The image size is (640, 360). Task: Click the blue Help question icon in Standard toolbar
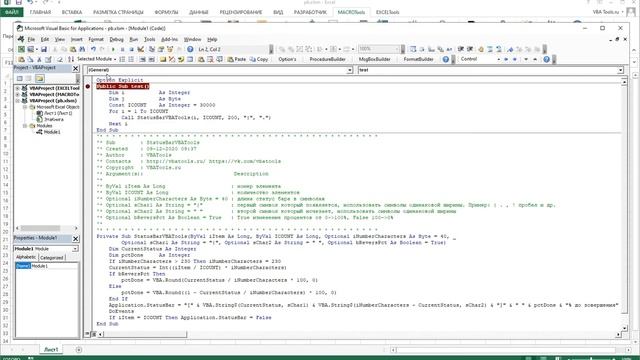click(190, 49)
